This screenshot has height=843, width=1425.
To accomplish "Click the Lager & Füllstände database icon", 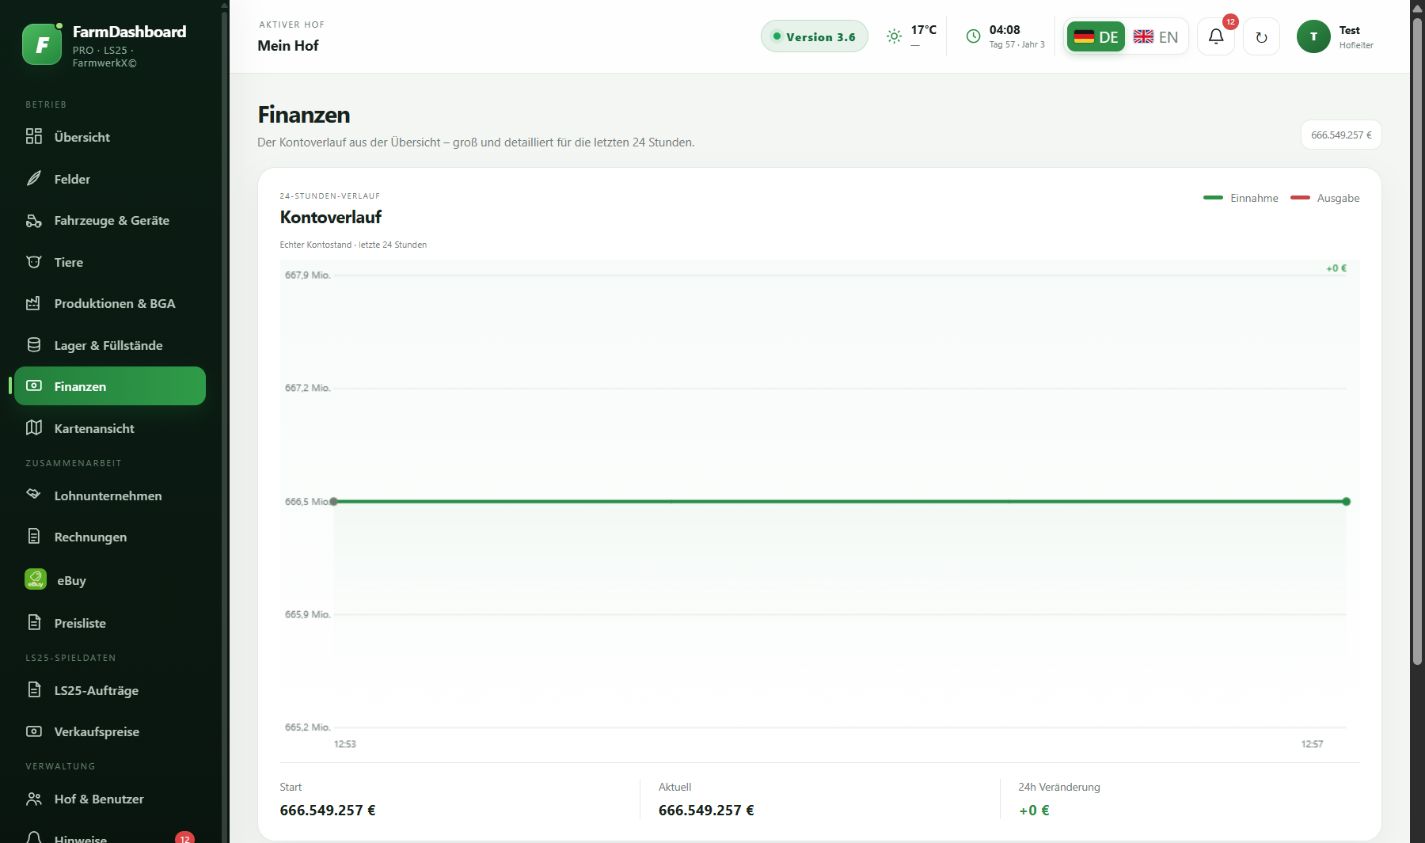I will (x=34, y=345).
